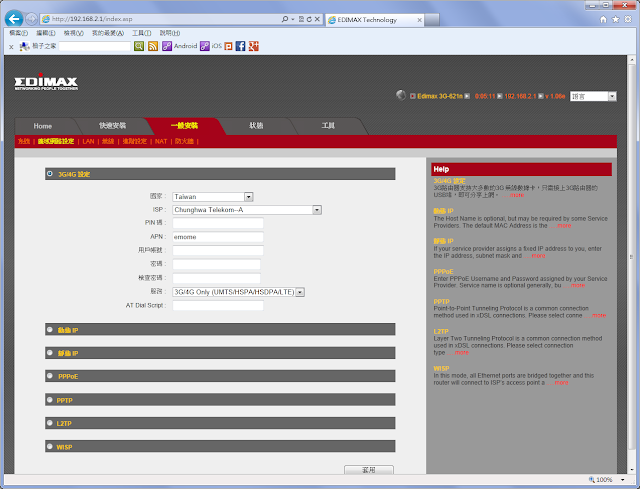640x489 pixels.
Task: Open the 工具 (Tools) menu
Action: 142,33
